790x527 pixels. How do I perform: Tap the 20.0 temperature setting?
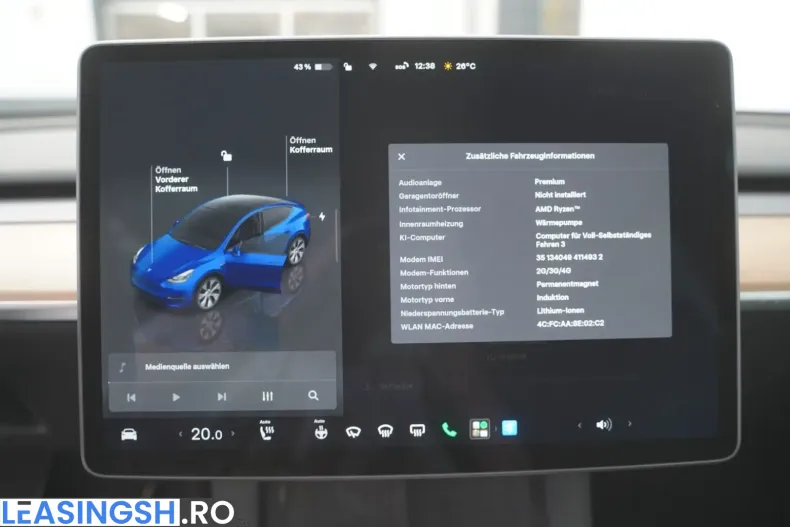coord(207,434)
